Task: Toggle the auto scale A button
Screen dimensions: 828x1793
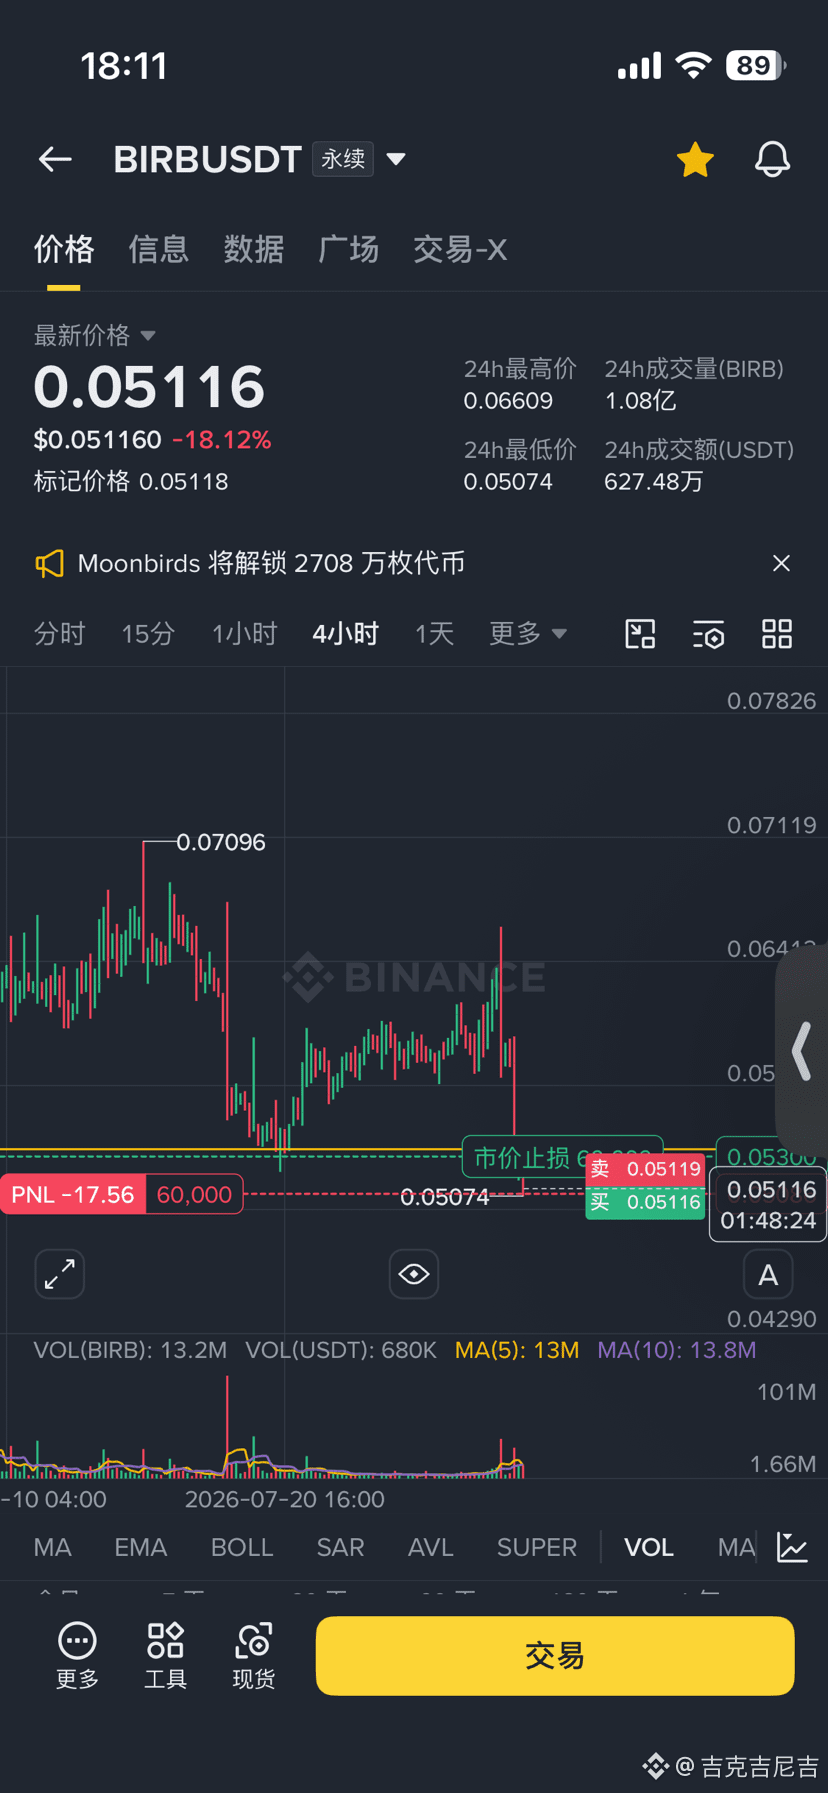Action: pyautogui.click(x=768, y=1275)
